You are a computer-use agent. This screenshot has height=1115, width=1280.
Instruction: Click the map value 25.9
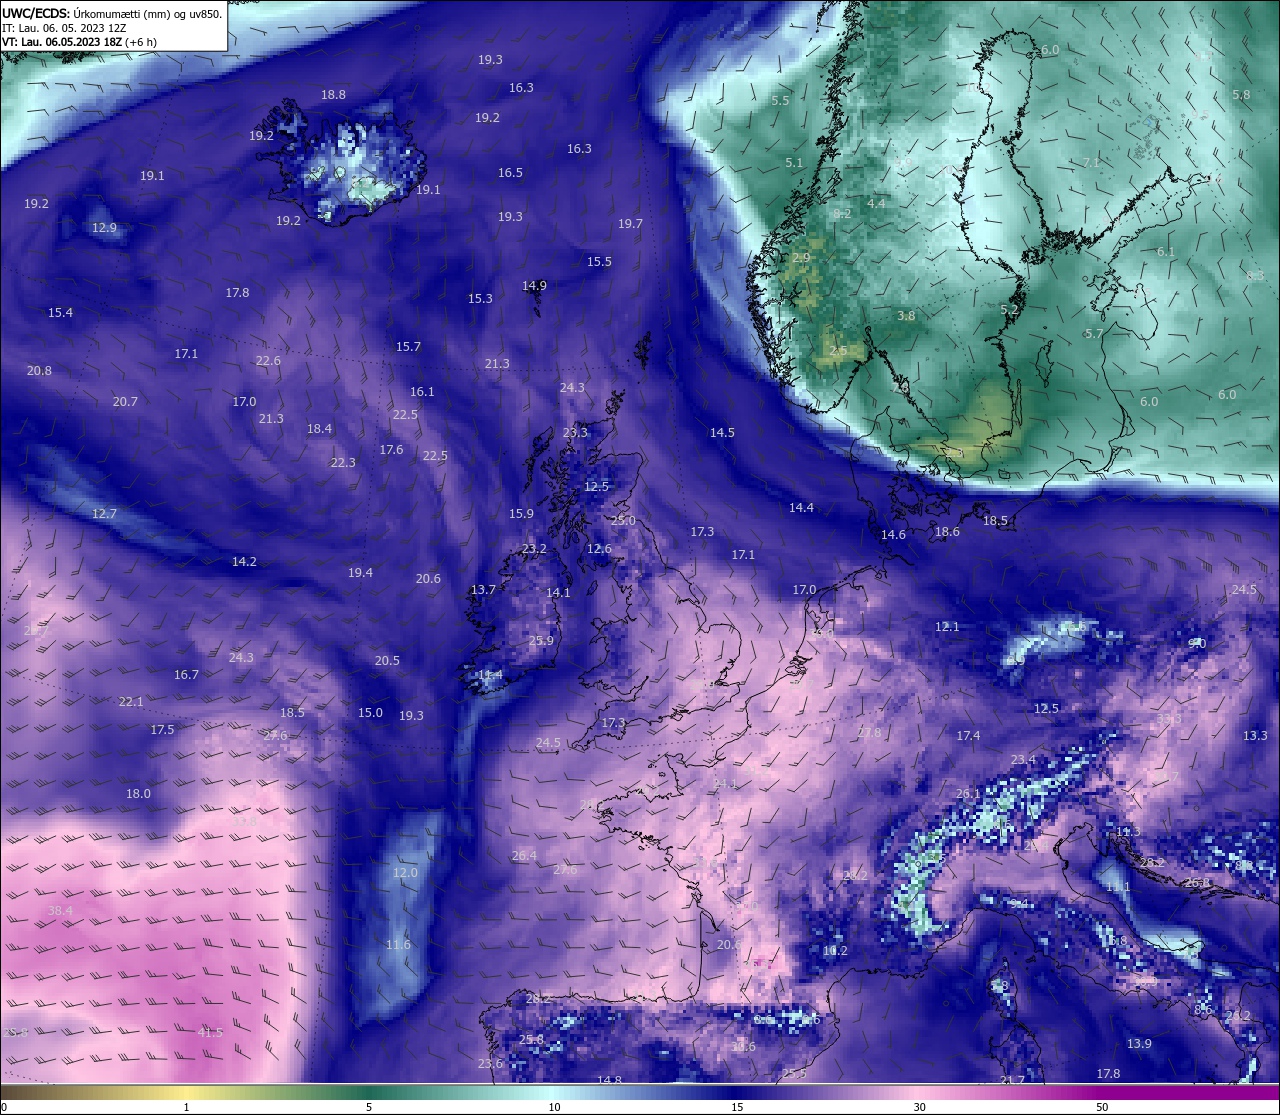(541, 641)
